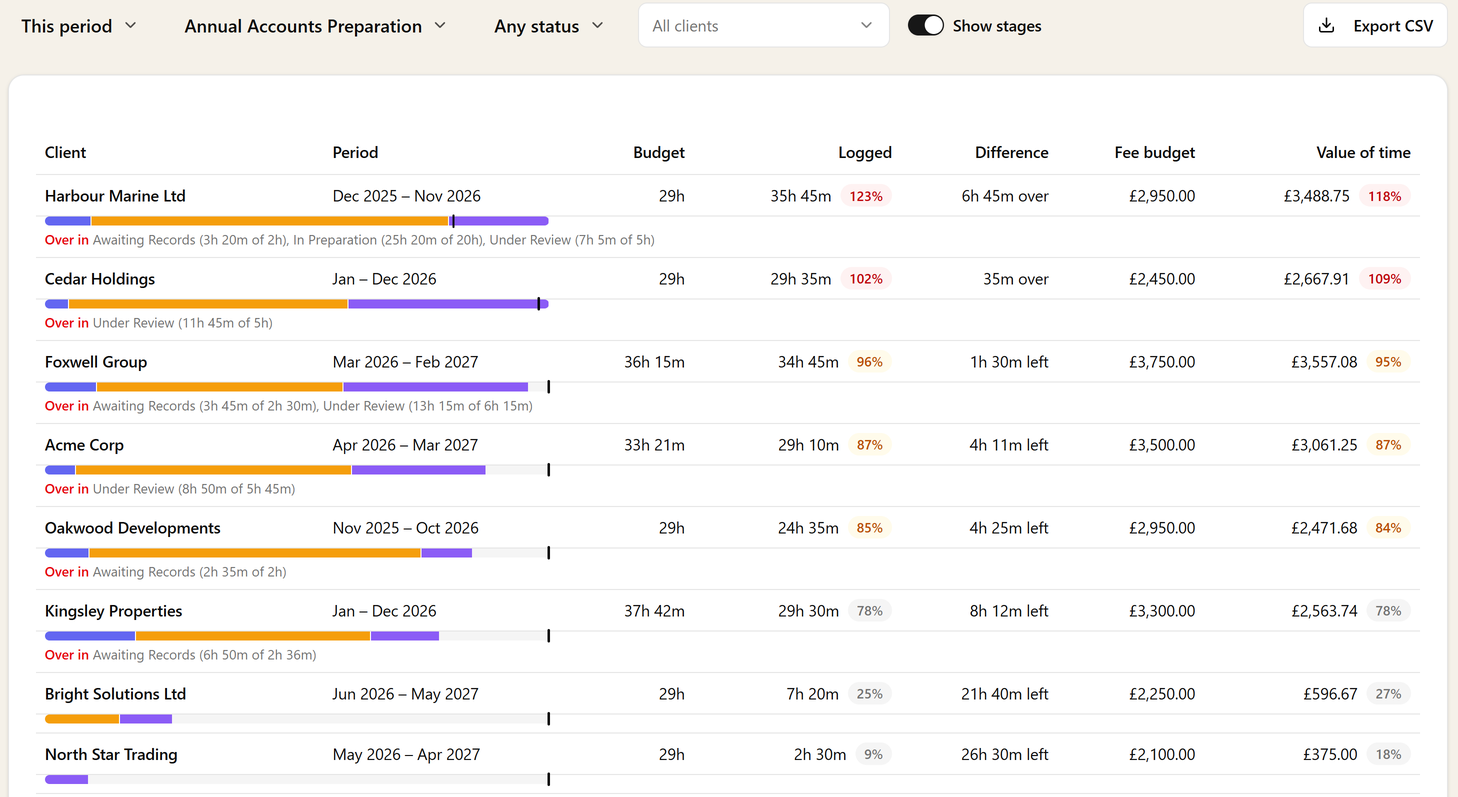Click '6h 45m over' difference value

1005,196
